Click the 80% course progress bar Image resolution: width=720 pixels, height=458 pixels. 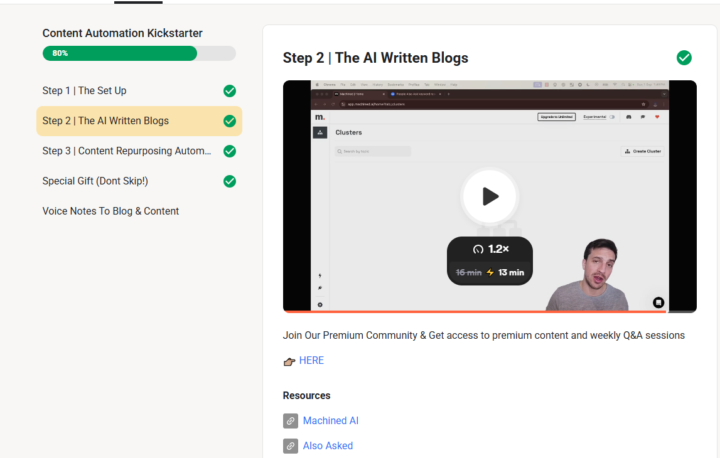click(139, 53)
